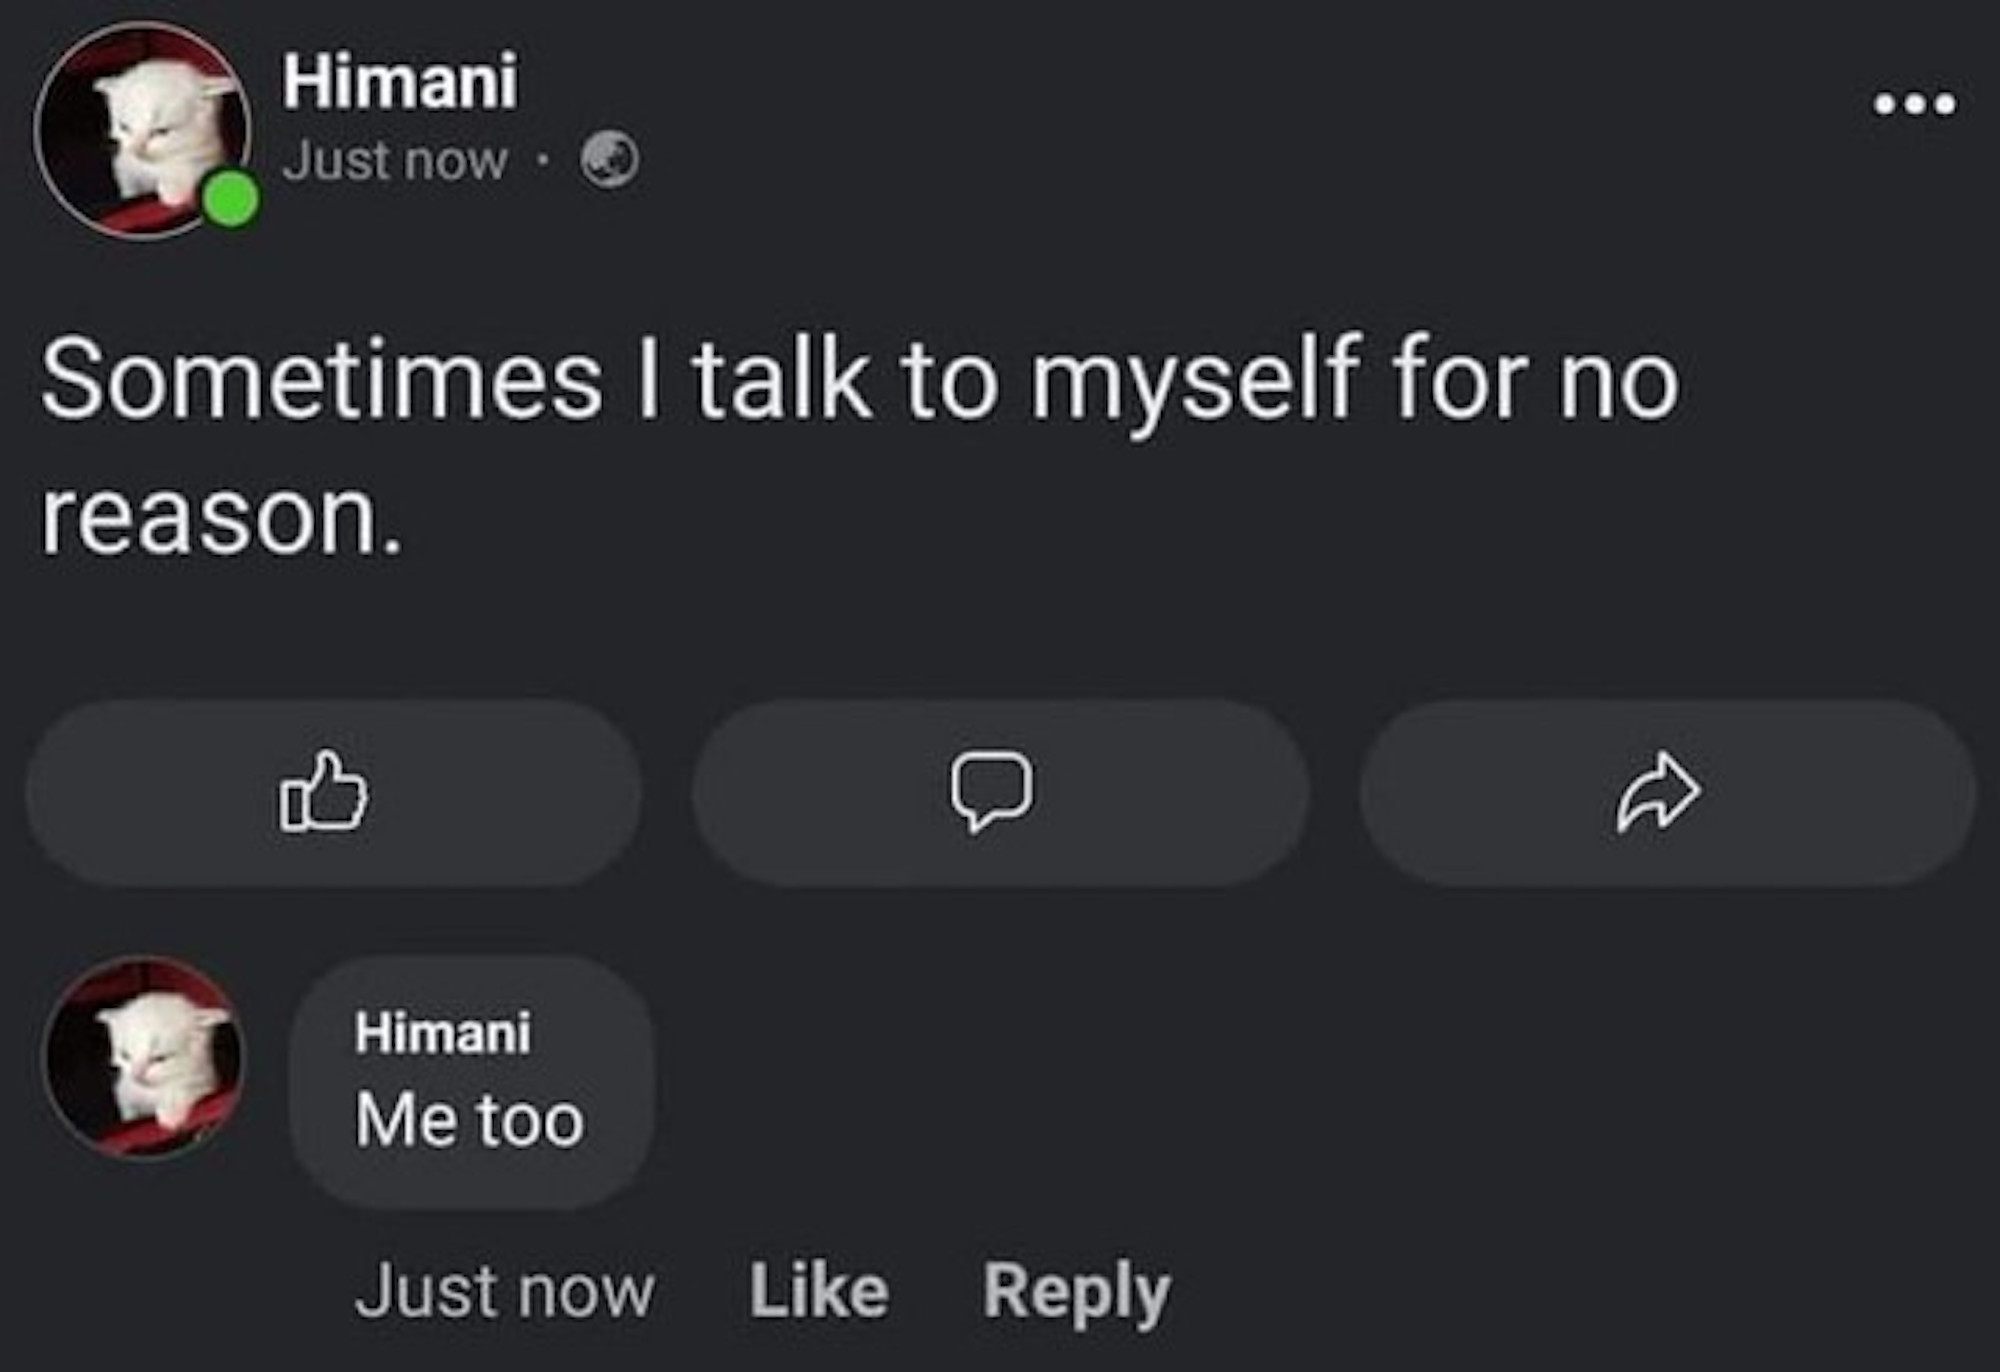2000x1372 pixels.
Task: Click the word 'Sometimes' in the post
Action: 322,381
